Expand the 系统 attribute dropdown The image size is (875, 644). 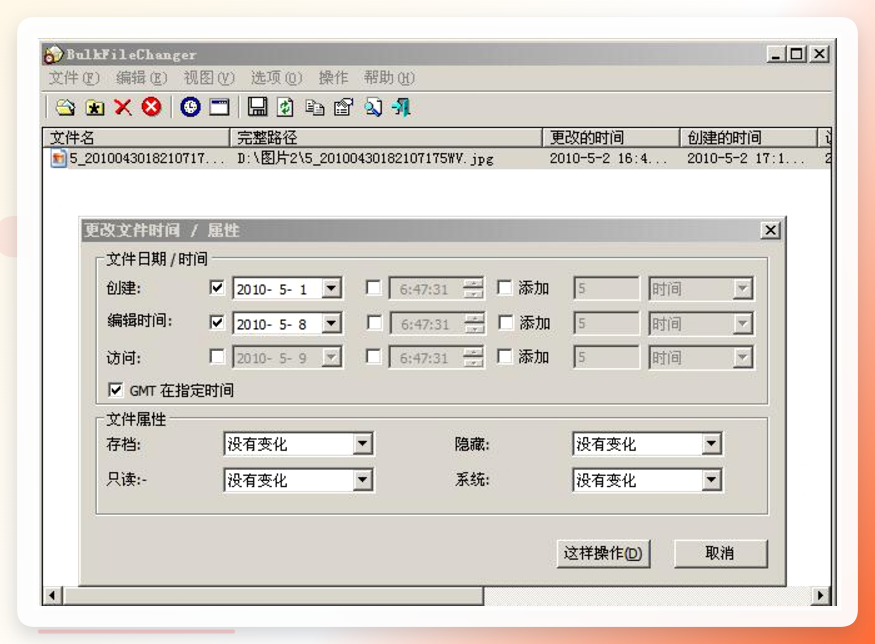(x=711, y=480)
